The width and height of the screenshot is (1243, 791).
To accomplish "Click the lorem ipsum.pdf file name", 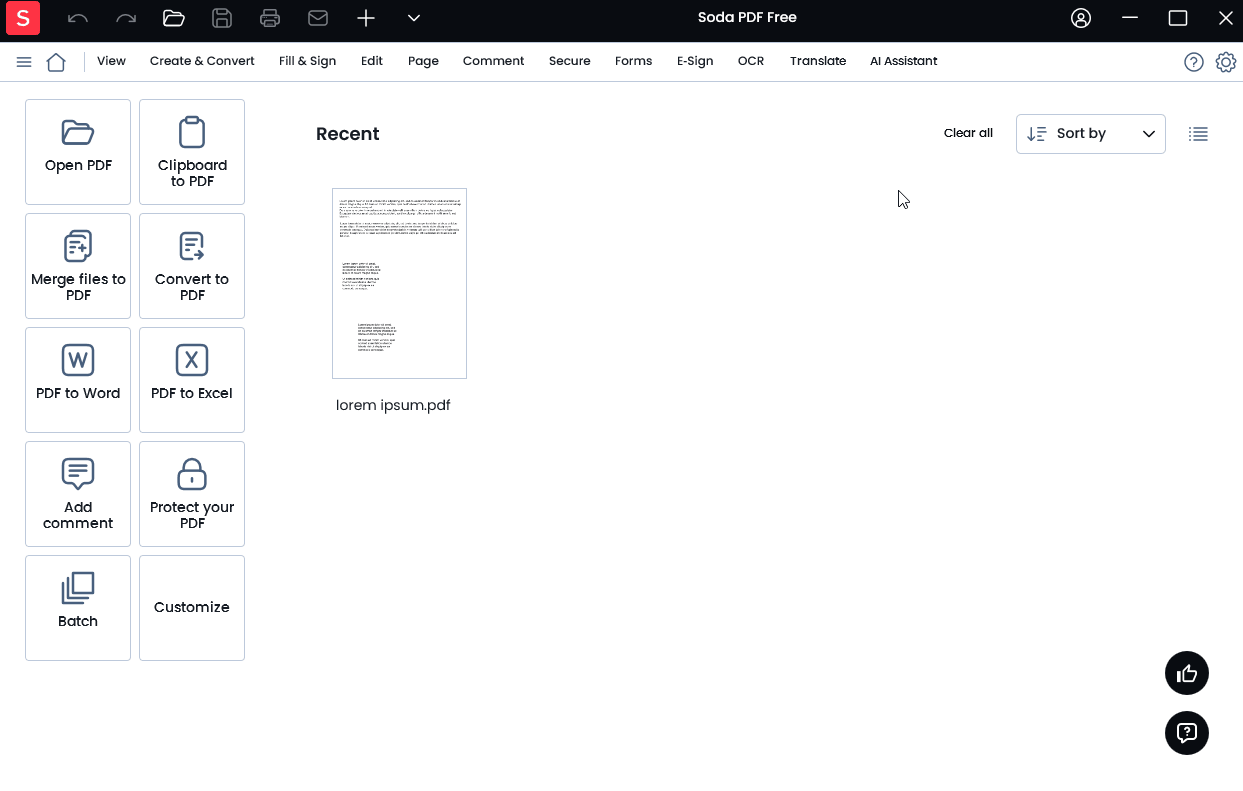I will click(x=393, y=405).
